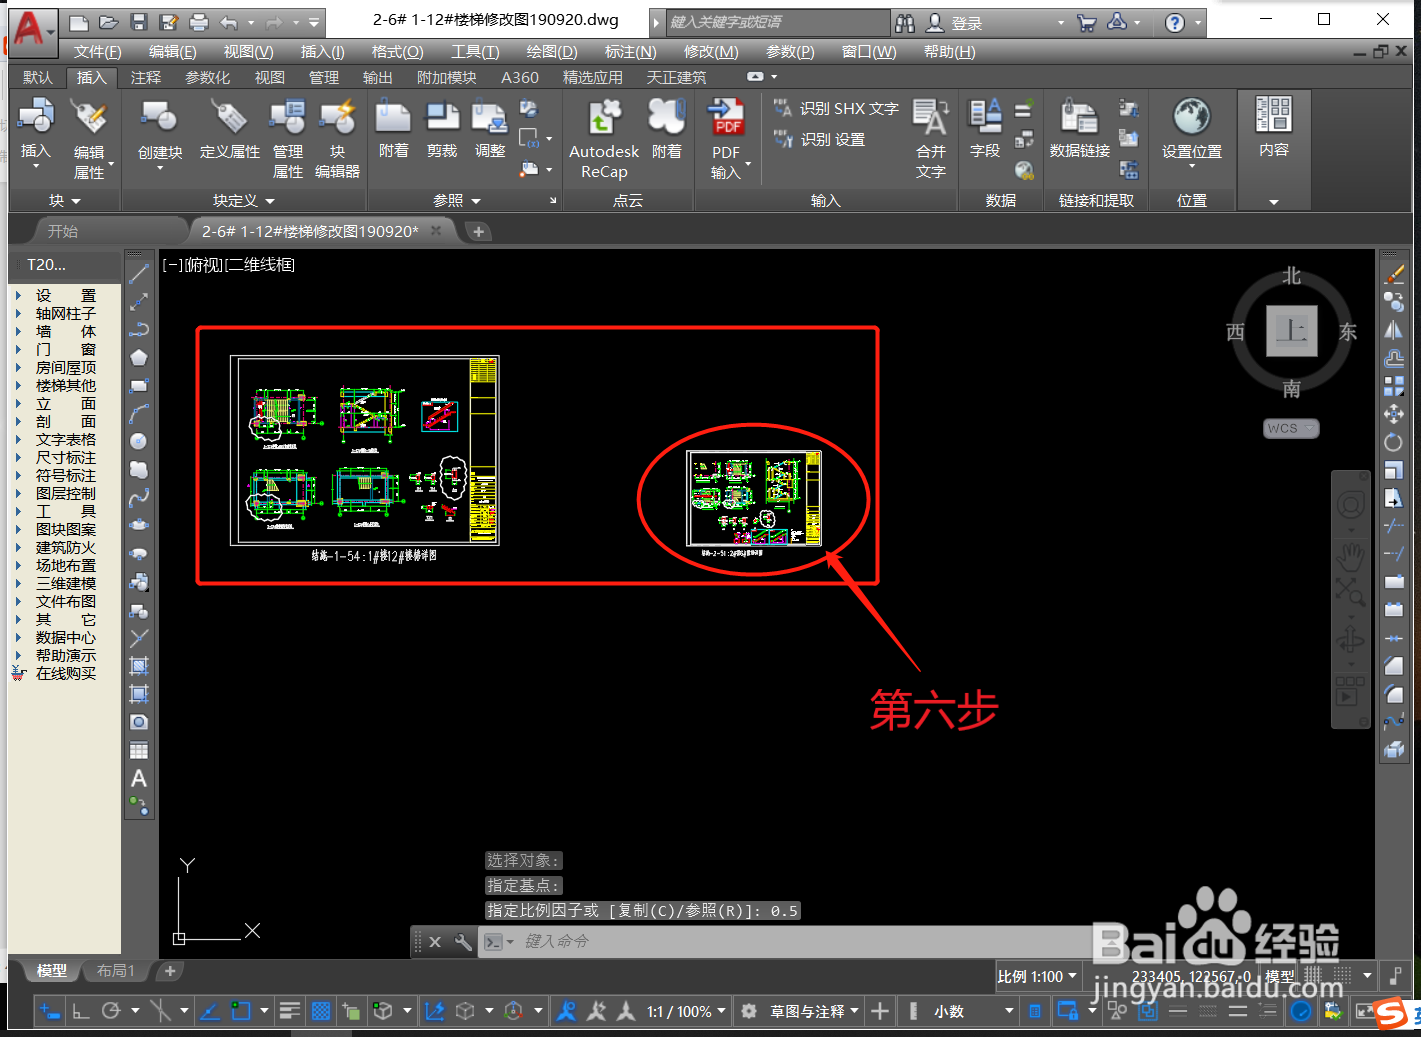1421x1037 pixels.
Task: Expand the 块 (Block) panel dropdown
Action: tap(65, 201)
